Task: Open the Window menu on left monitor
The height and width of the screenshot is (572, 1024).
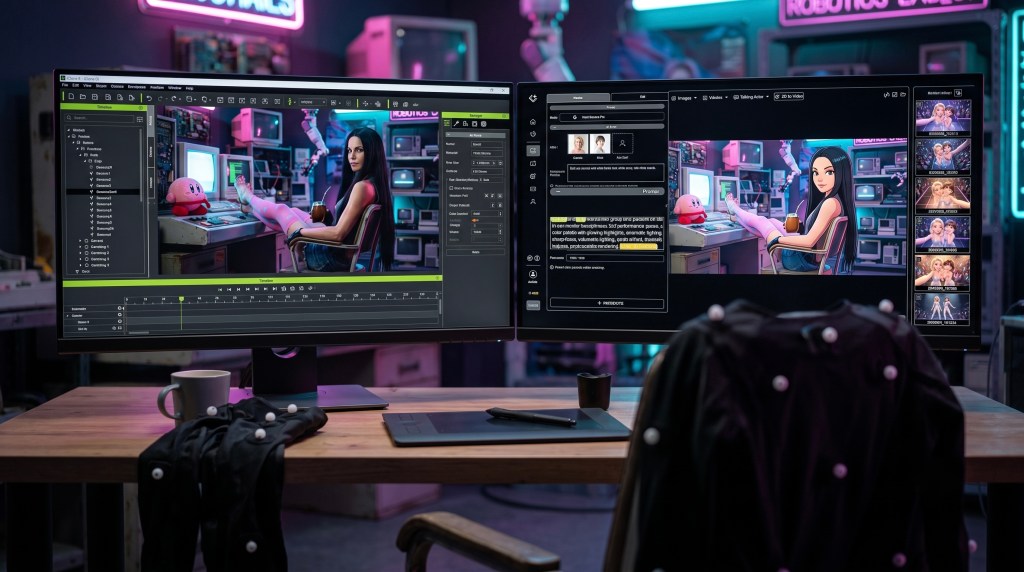Action: pos(174,87)
